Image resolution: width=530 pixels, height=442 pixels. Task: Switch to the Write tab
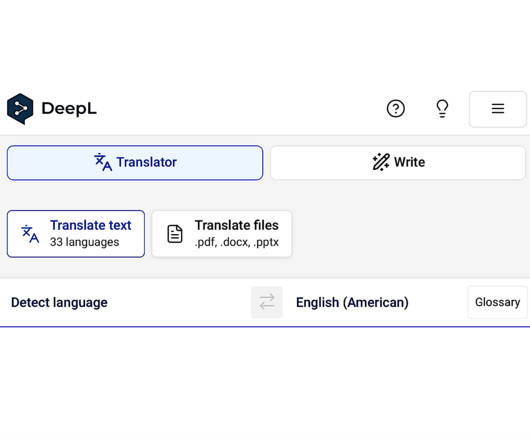(x=398, y=163)
